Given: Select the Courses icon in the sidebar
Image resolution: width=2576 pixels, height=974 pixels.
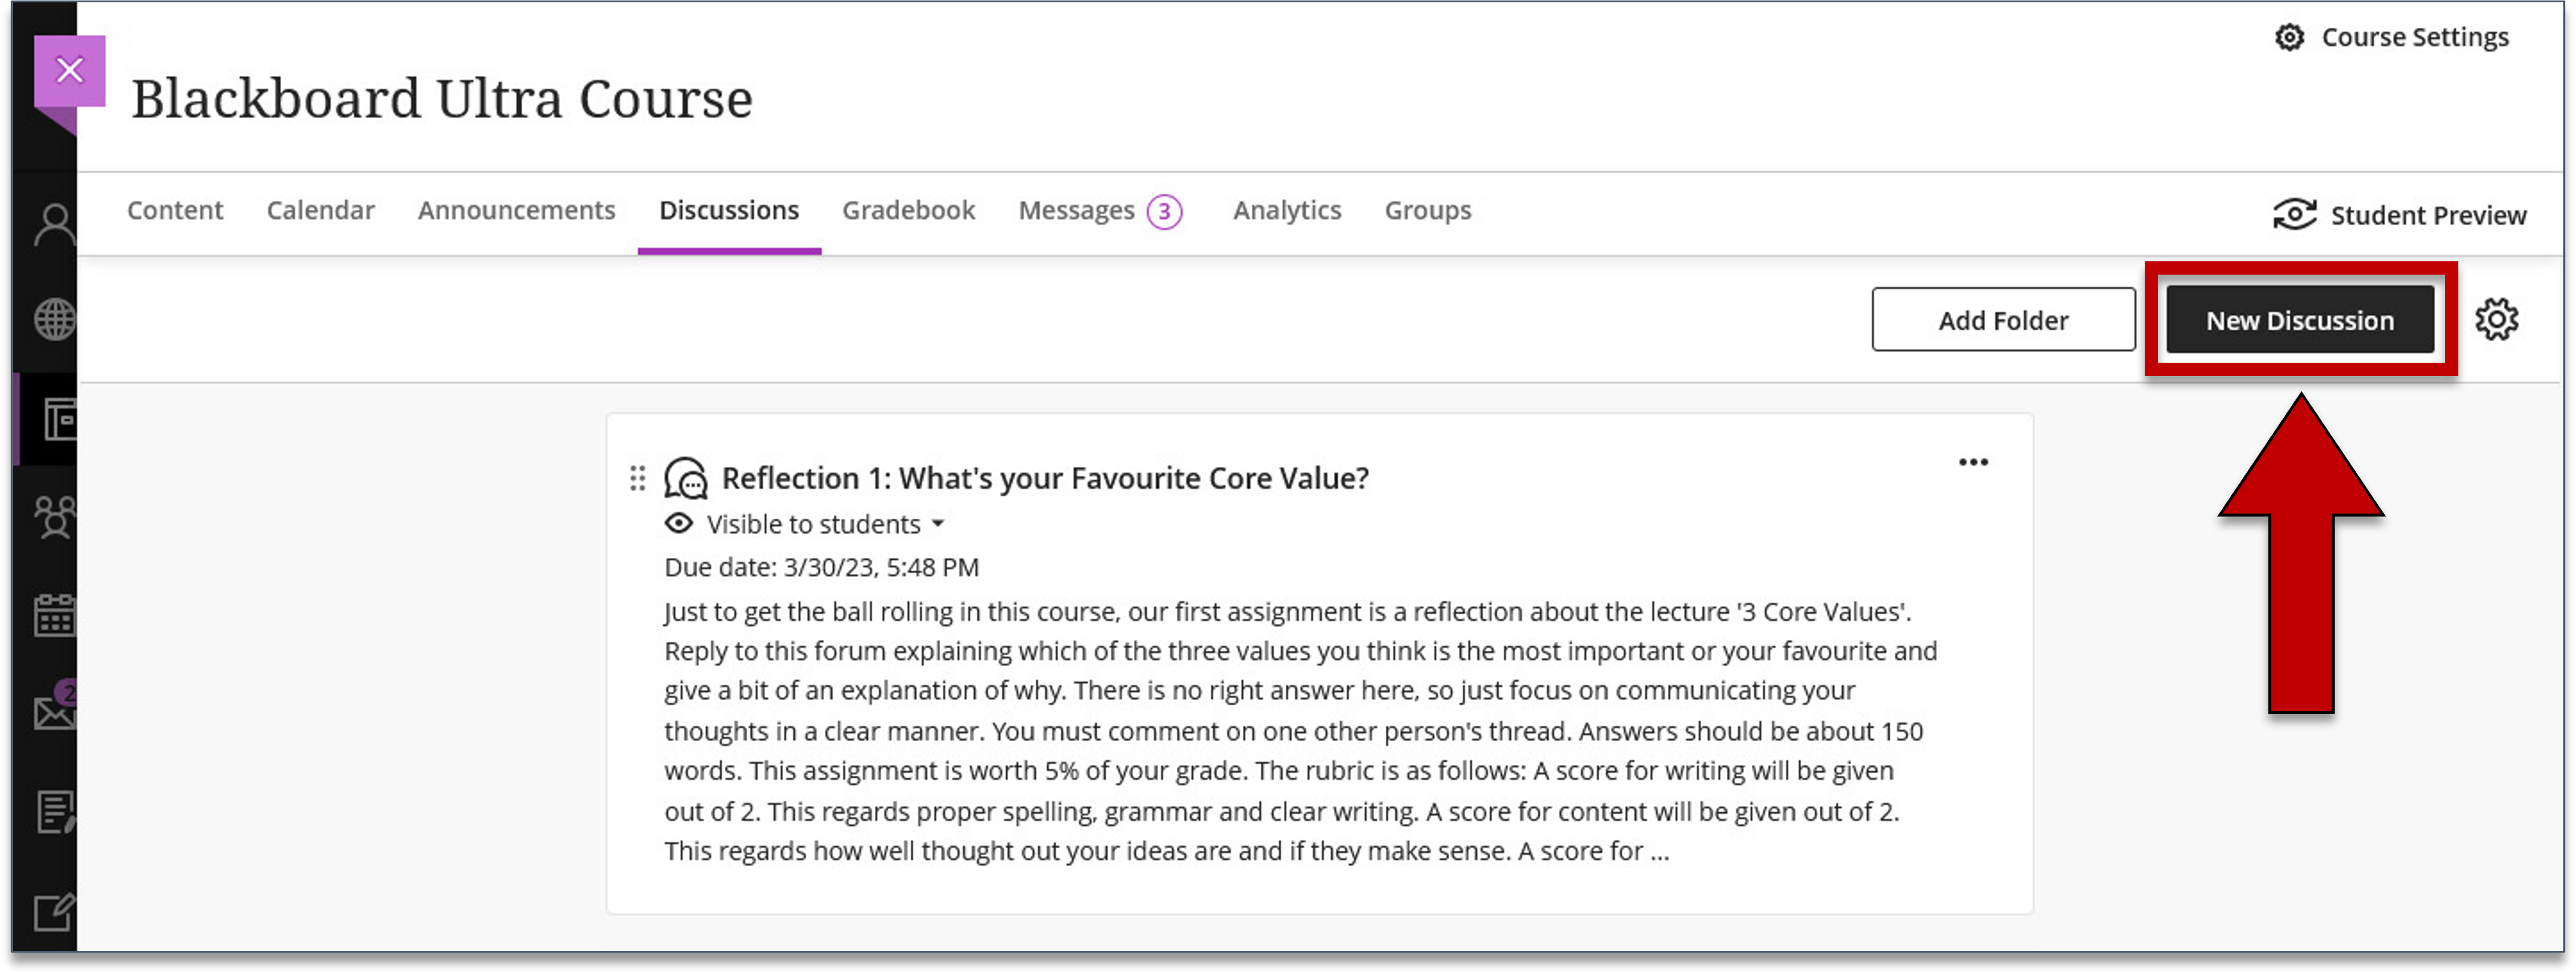Looking at the screenshot, I should pos(59,420).
